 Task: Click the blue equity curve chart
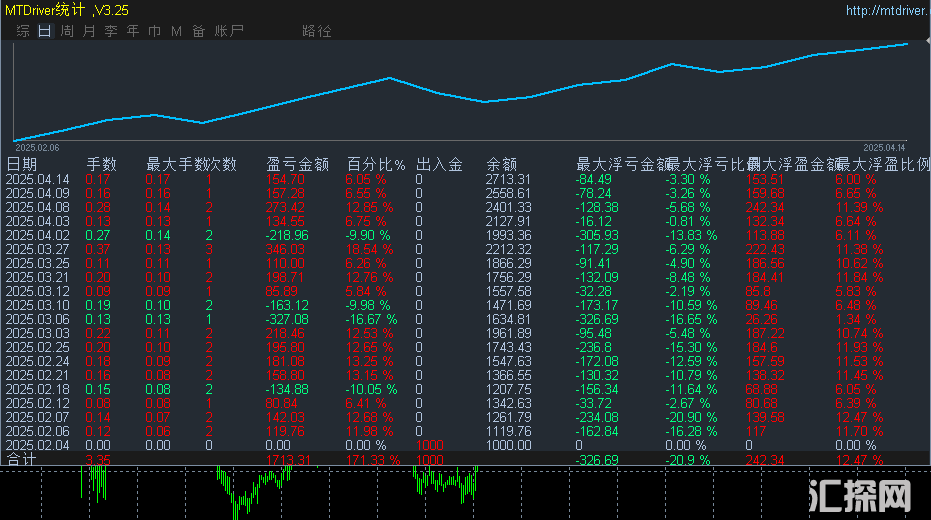[x=461, y=91]
